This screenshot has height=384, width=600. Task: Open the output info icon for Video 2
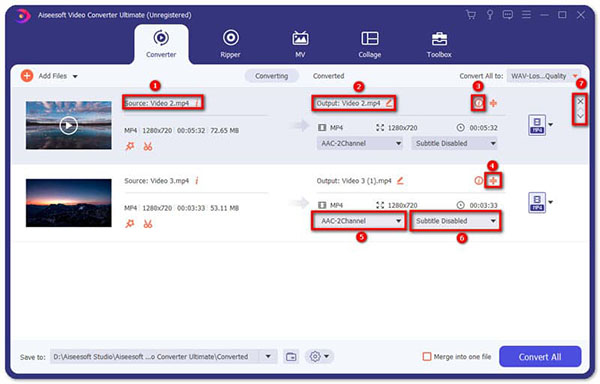point(478,103)
